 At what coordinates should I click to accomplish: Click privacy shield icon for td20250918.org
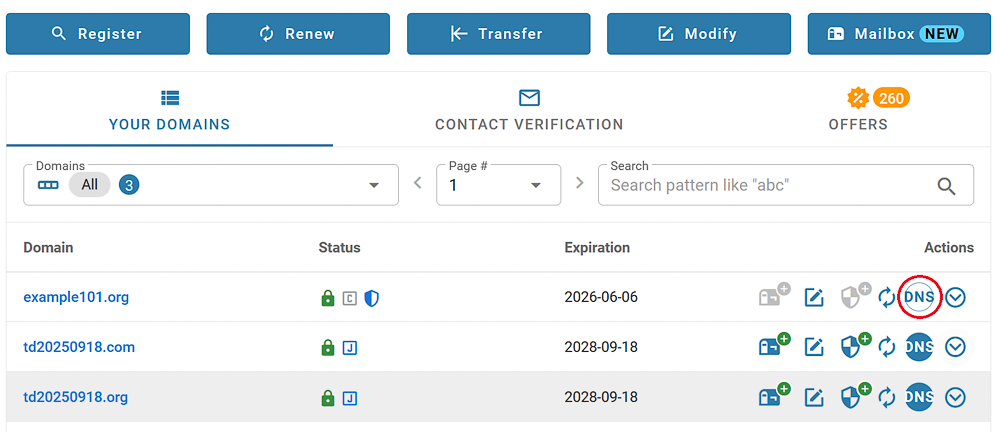[853, 397]
